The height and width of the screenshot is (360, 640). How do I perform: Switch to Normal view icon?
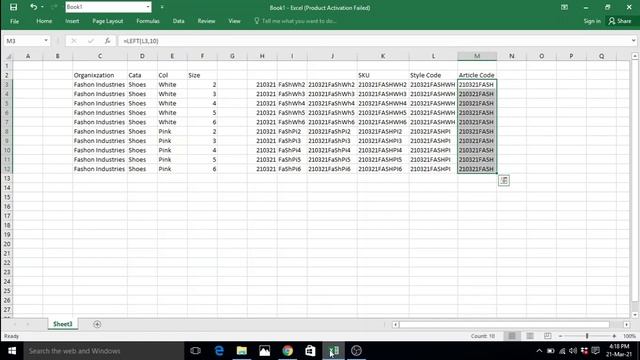[512, 336]
